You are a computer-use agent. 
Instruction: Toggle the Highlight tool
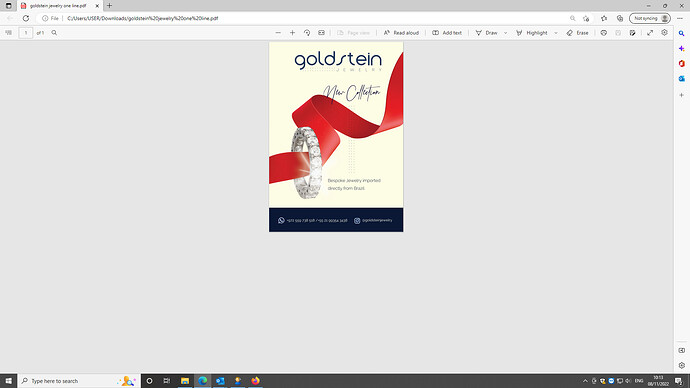coord(532,33)
